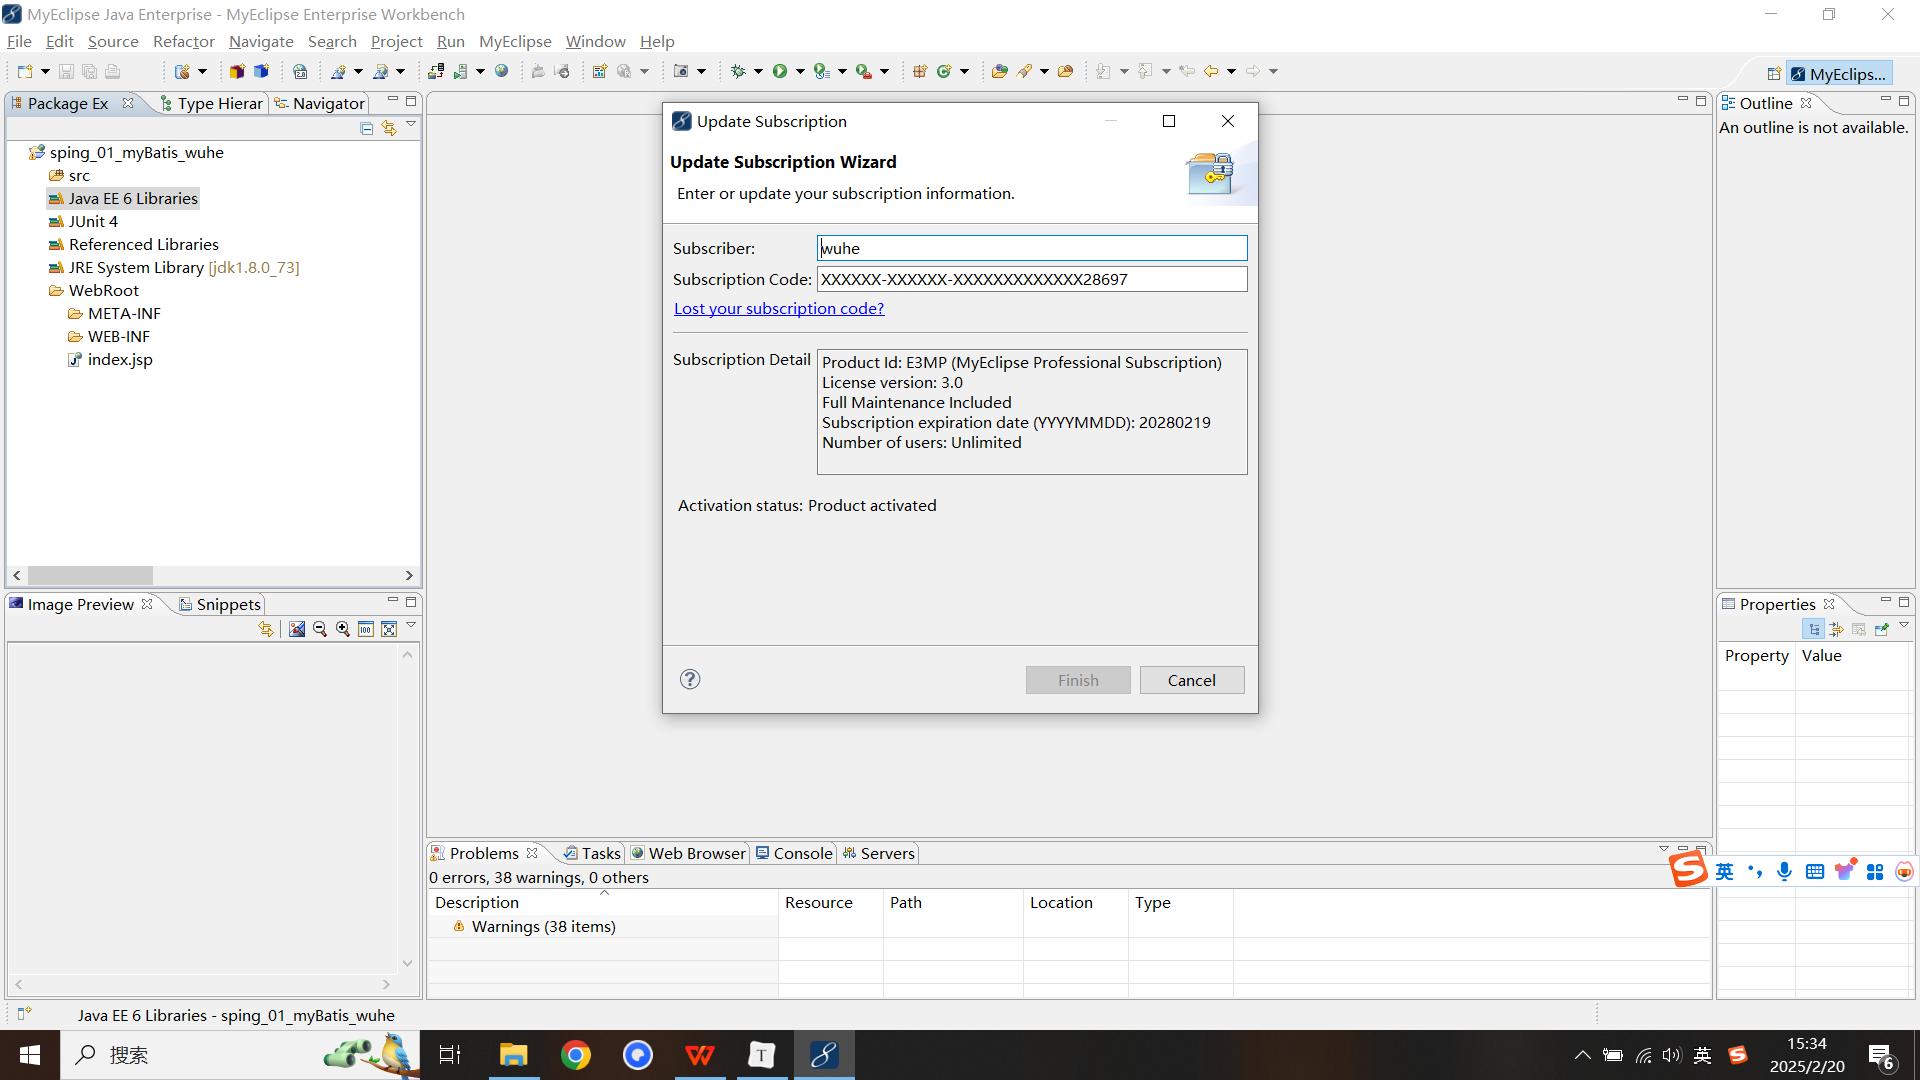Click the help question mark in wizard
The height and width of the screenshot is (1080, 1920).
point(690,680)
